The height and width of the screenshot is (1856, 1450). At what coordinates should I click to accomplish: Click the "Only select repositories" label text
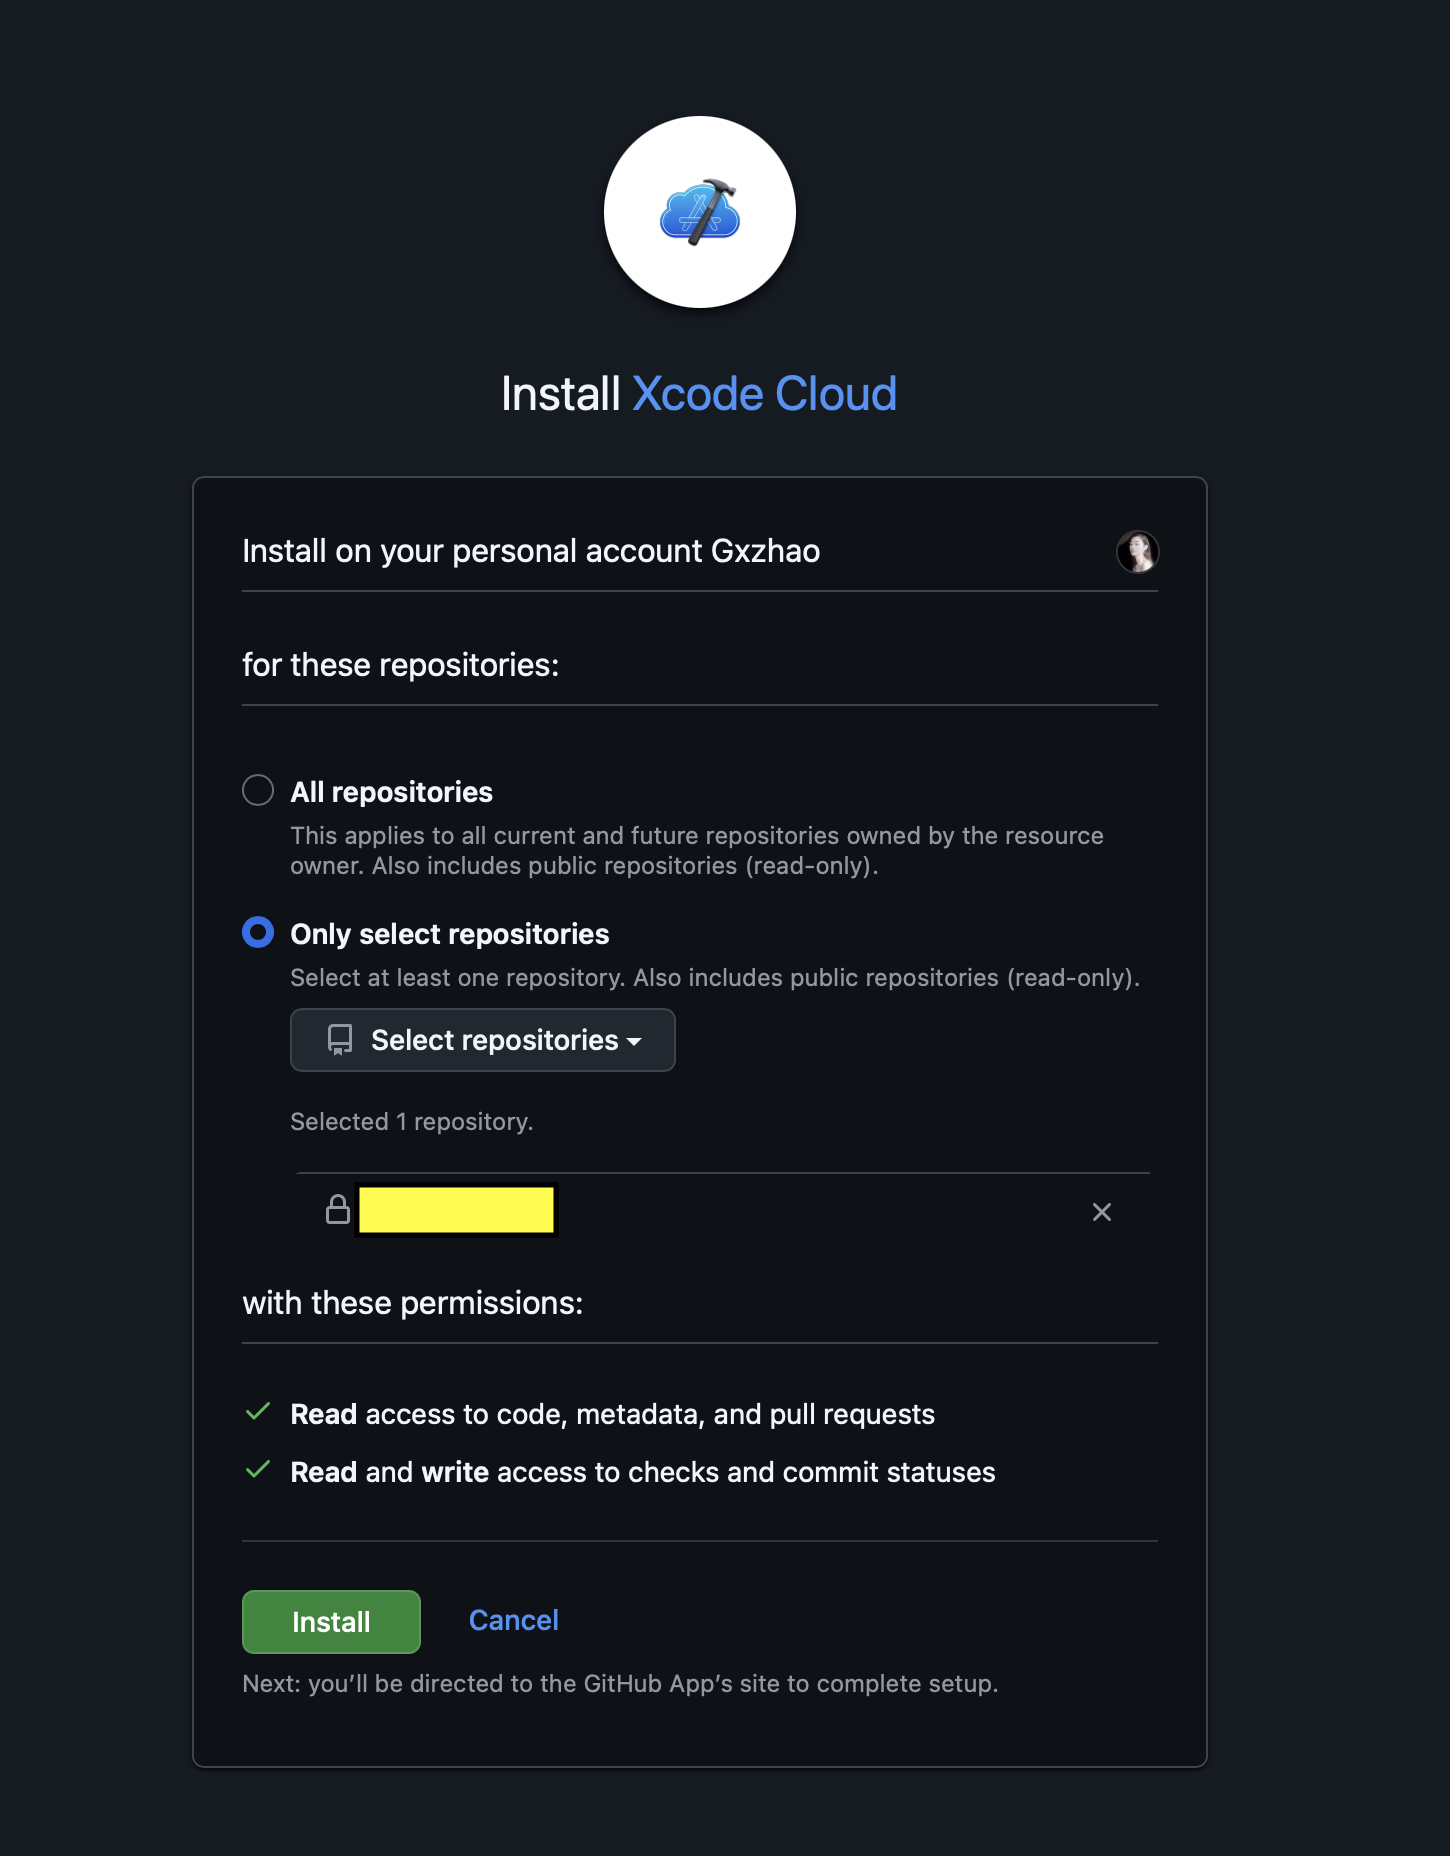coord(449,934)
